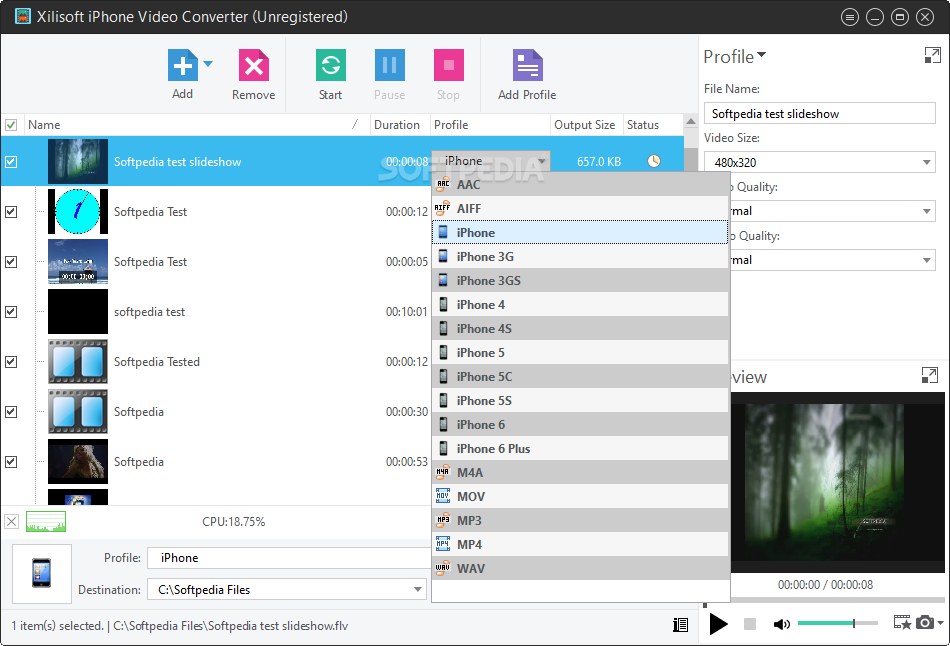Viewport: 950px width, 646px height.
Task: Choose iPhone 4 from profile list
Action: pos(580,304)
